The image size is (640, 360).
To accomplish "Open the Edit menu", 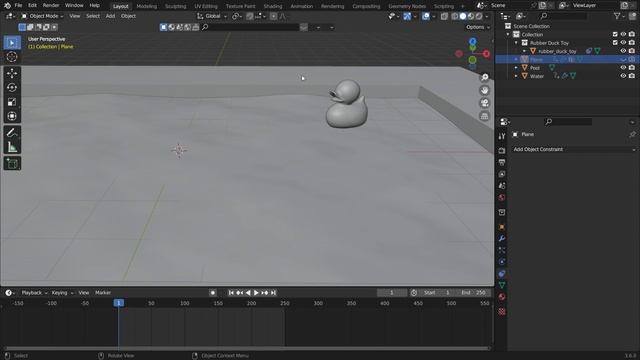I will (x=32, y=5).
